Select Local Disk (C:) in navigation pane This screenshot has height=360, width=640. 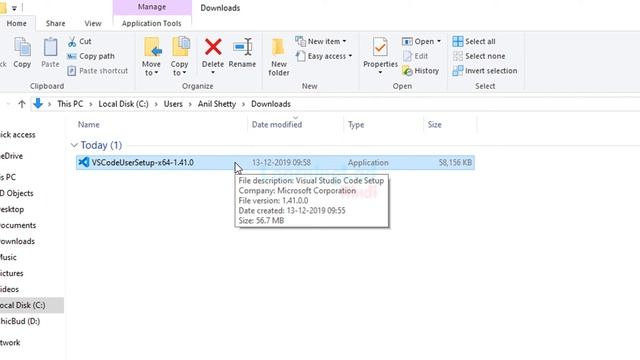(31, 305)
